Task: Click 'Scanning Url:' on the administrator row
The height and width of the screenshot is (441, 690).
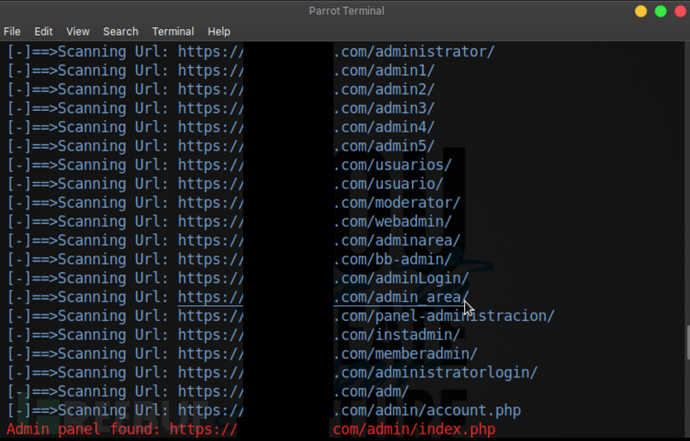Action: pos(113,51)
